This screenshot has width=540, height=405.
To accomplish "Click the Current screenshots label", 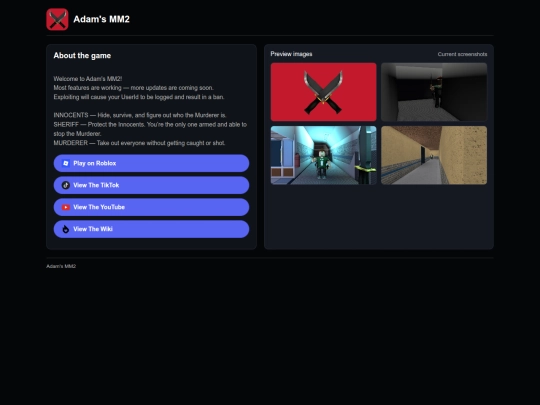I will click(462, 54).
